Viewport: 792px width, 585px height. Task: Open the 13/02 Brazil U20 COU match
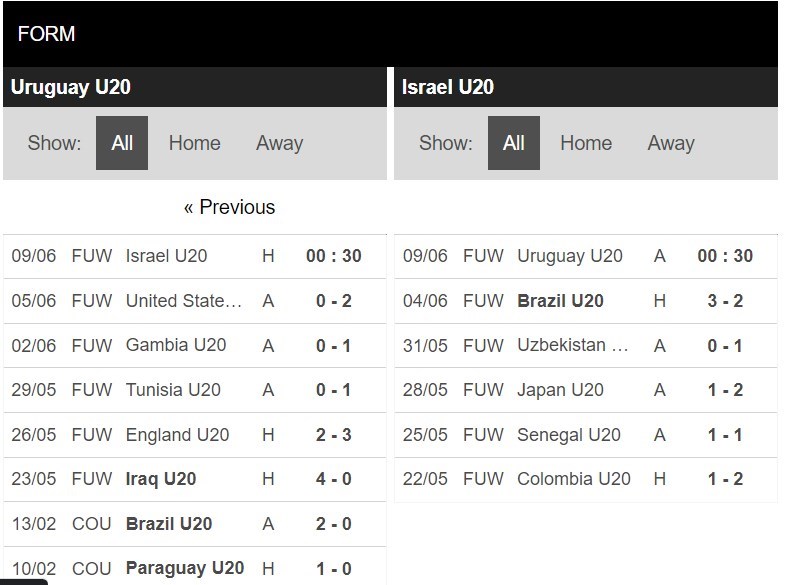click(195, 524)
